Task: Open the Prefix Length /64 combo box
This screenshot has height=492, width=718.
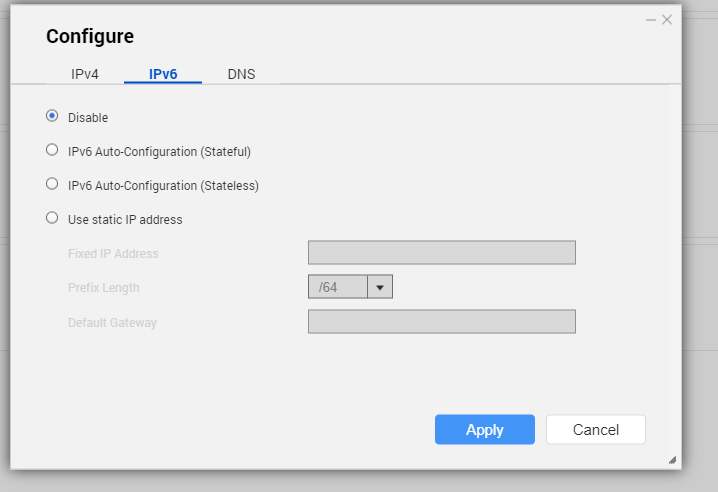Action: coord(338,287)
